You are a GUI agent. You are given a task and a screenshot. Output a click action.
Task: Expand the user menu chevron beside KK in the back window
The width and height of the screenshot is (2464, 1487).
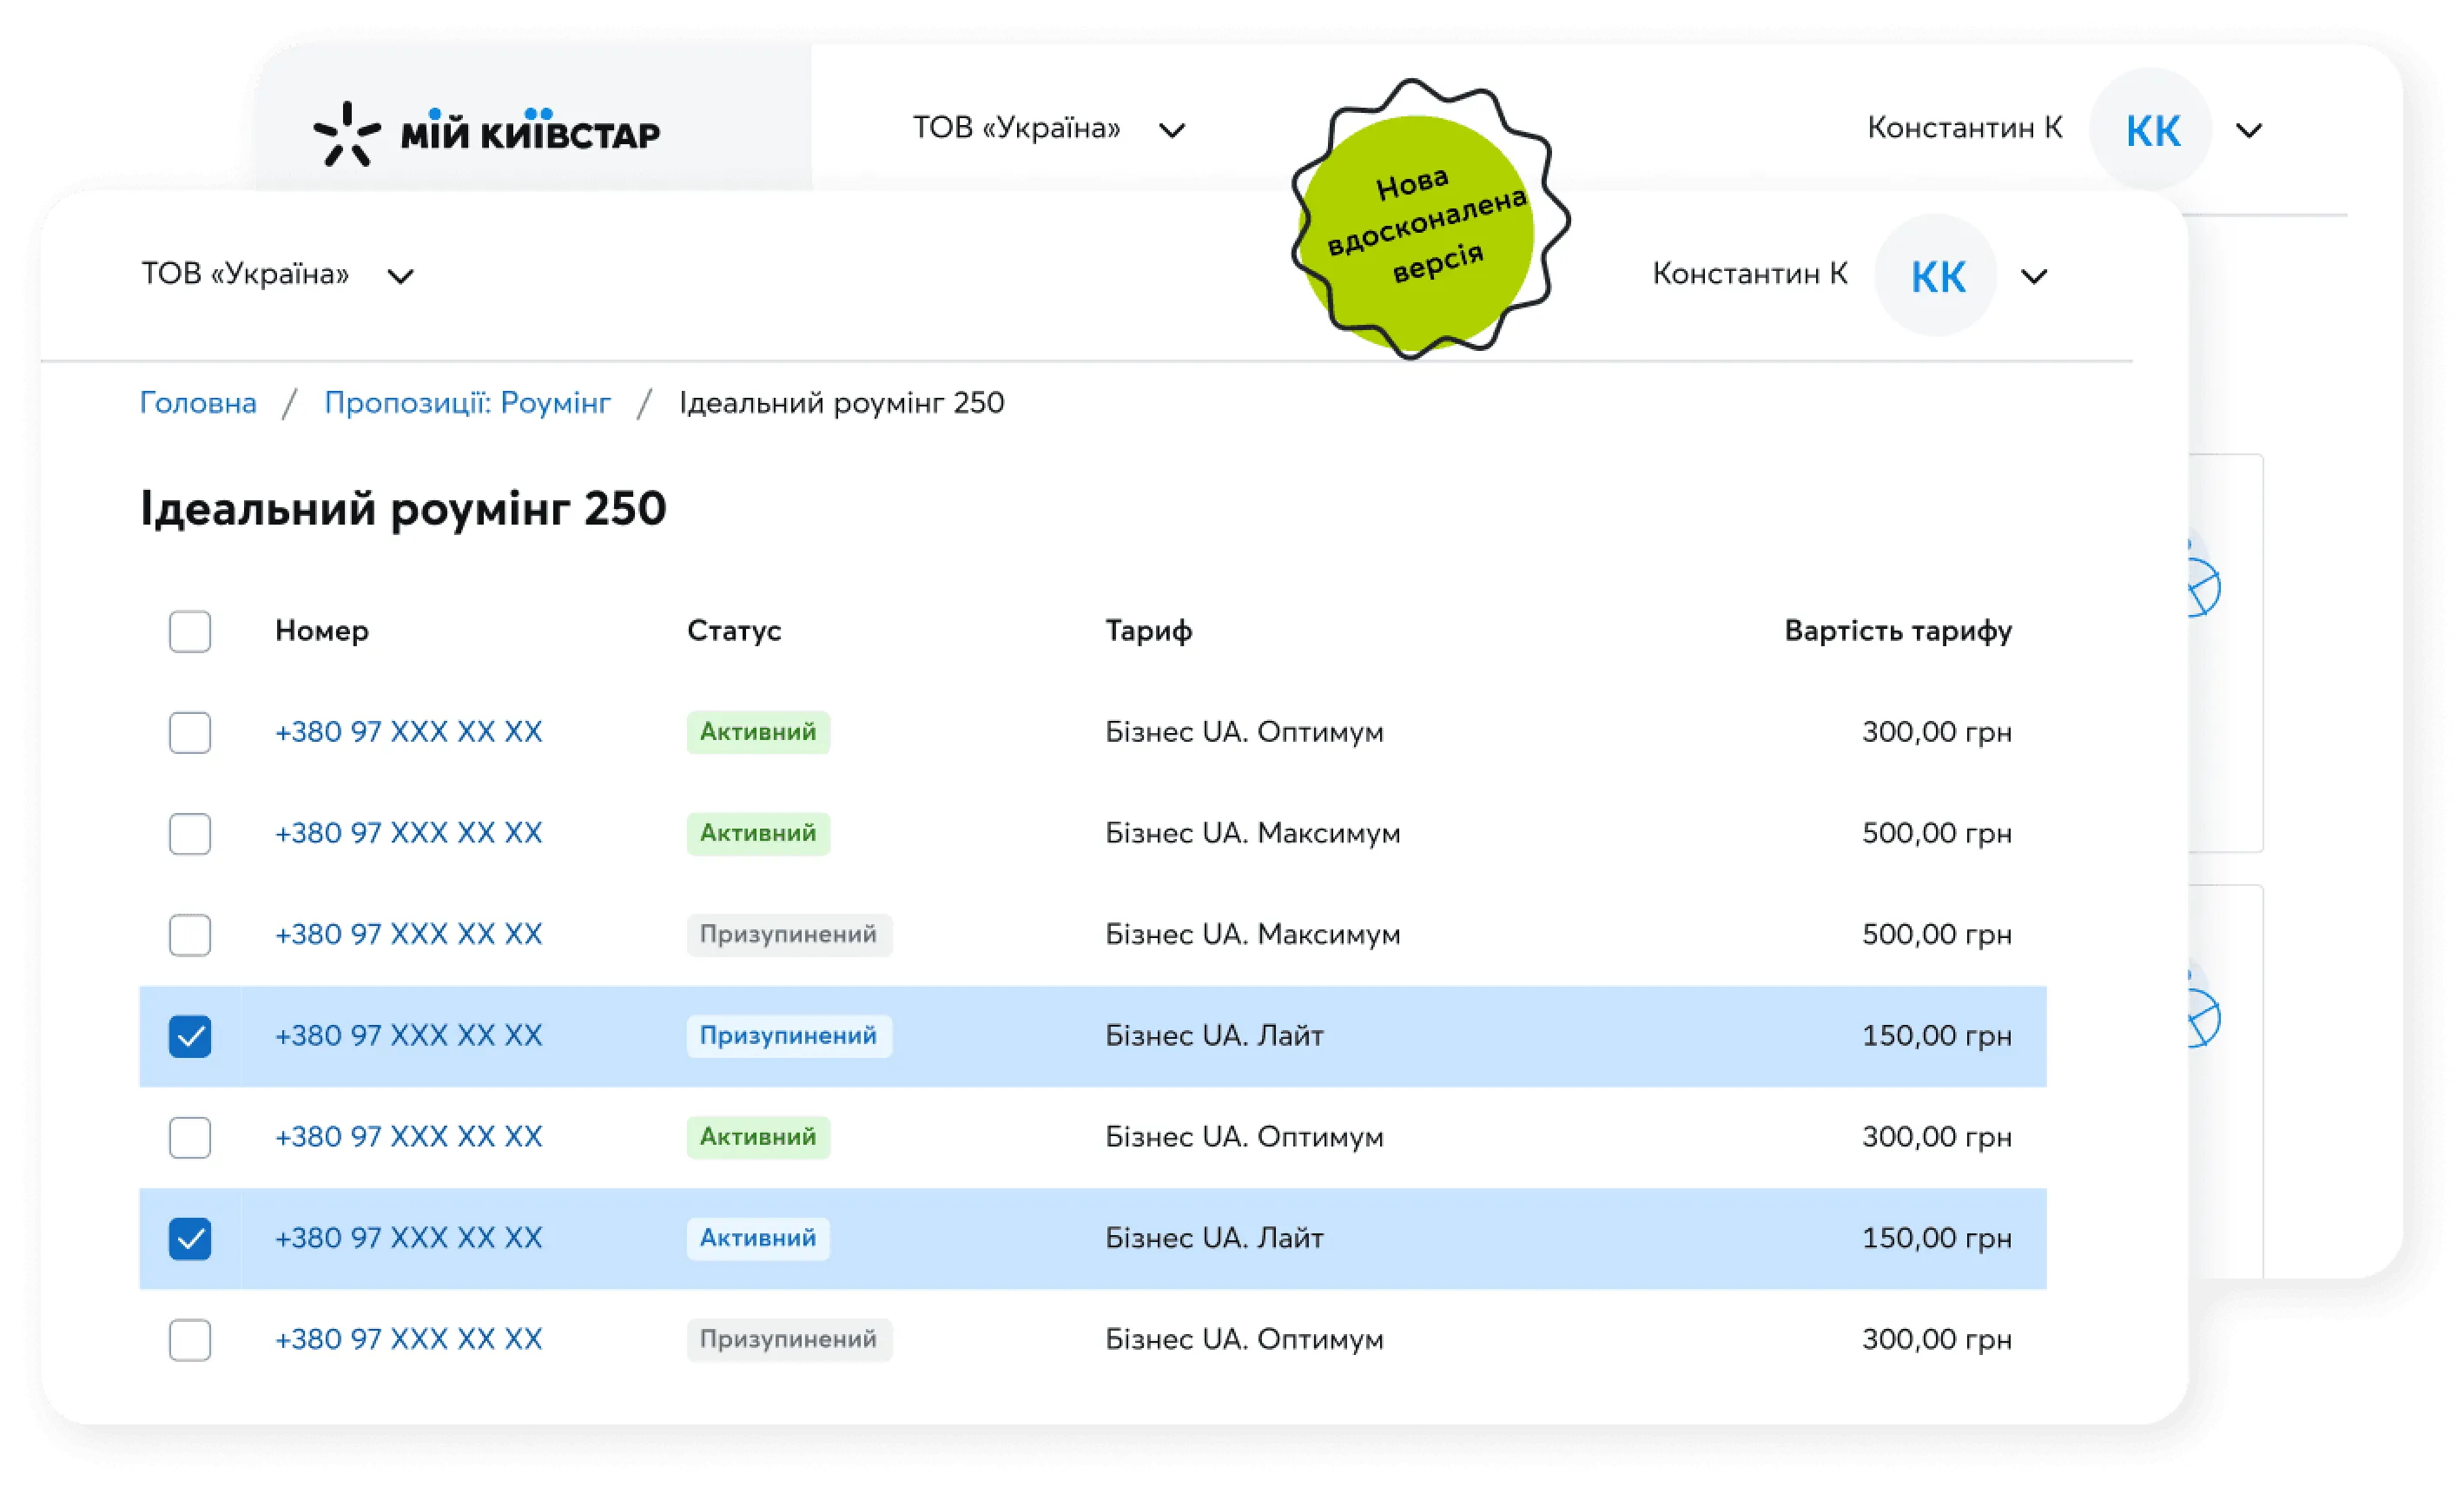click(x=2249, y=131)
